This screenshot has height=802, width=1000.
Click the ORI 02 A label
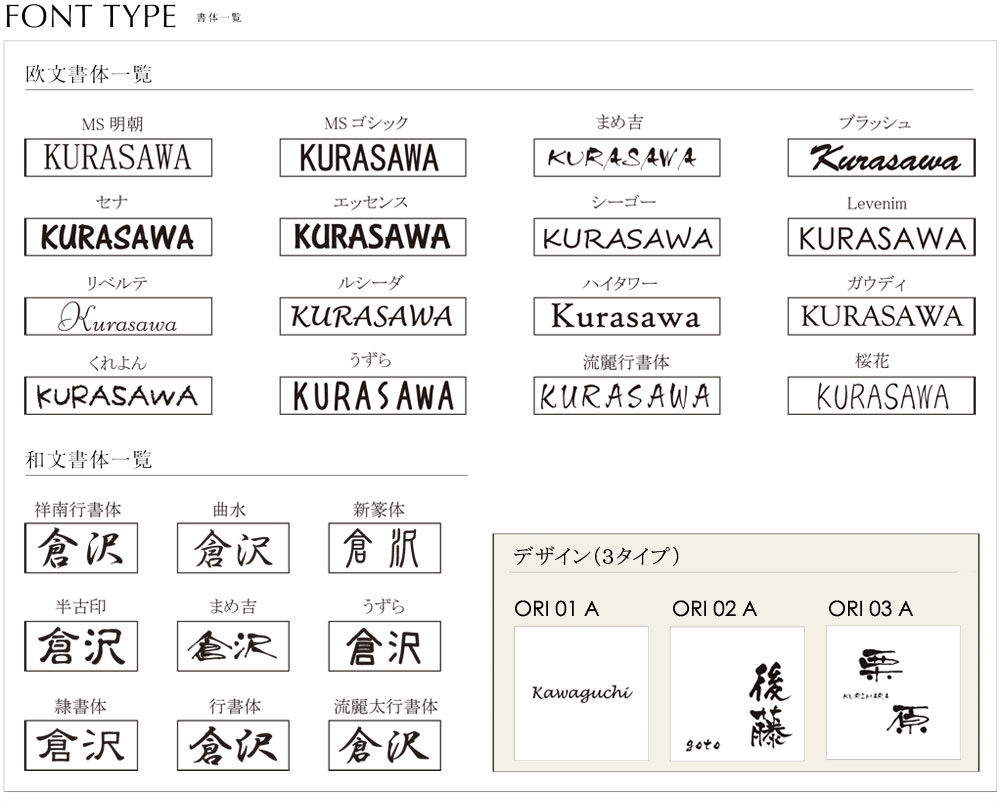(x=714, y=609)
